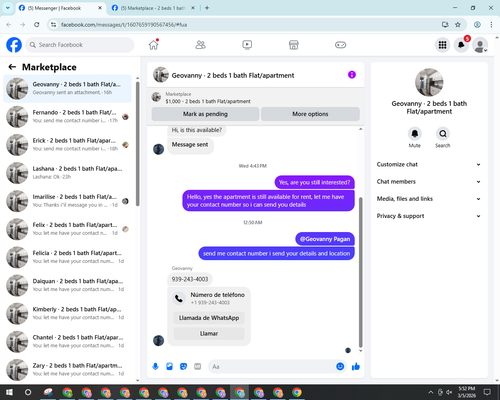
Task: Click the @Geovanny Pagan mention
Action: pyautogui.click(x=325, y=239)
